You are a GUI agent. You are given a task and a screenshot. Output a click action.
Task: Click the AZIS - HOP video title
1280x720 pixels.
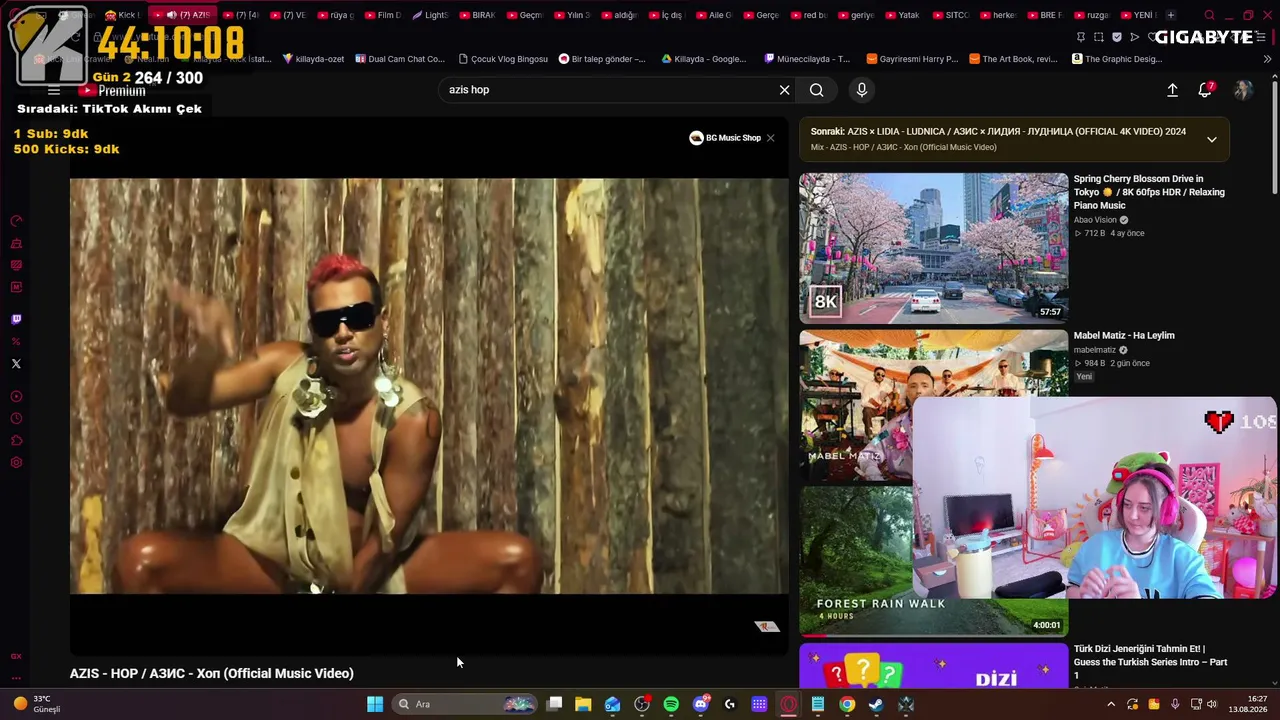tap(212, 674)
